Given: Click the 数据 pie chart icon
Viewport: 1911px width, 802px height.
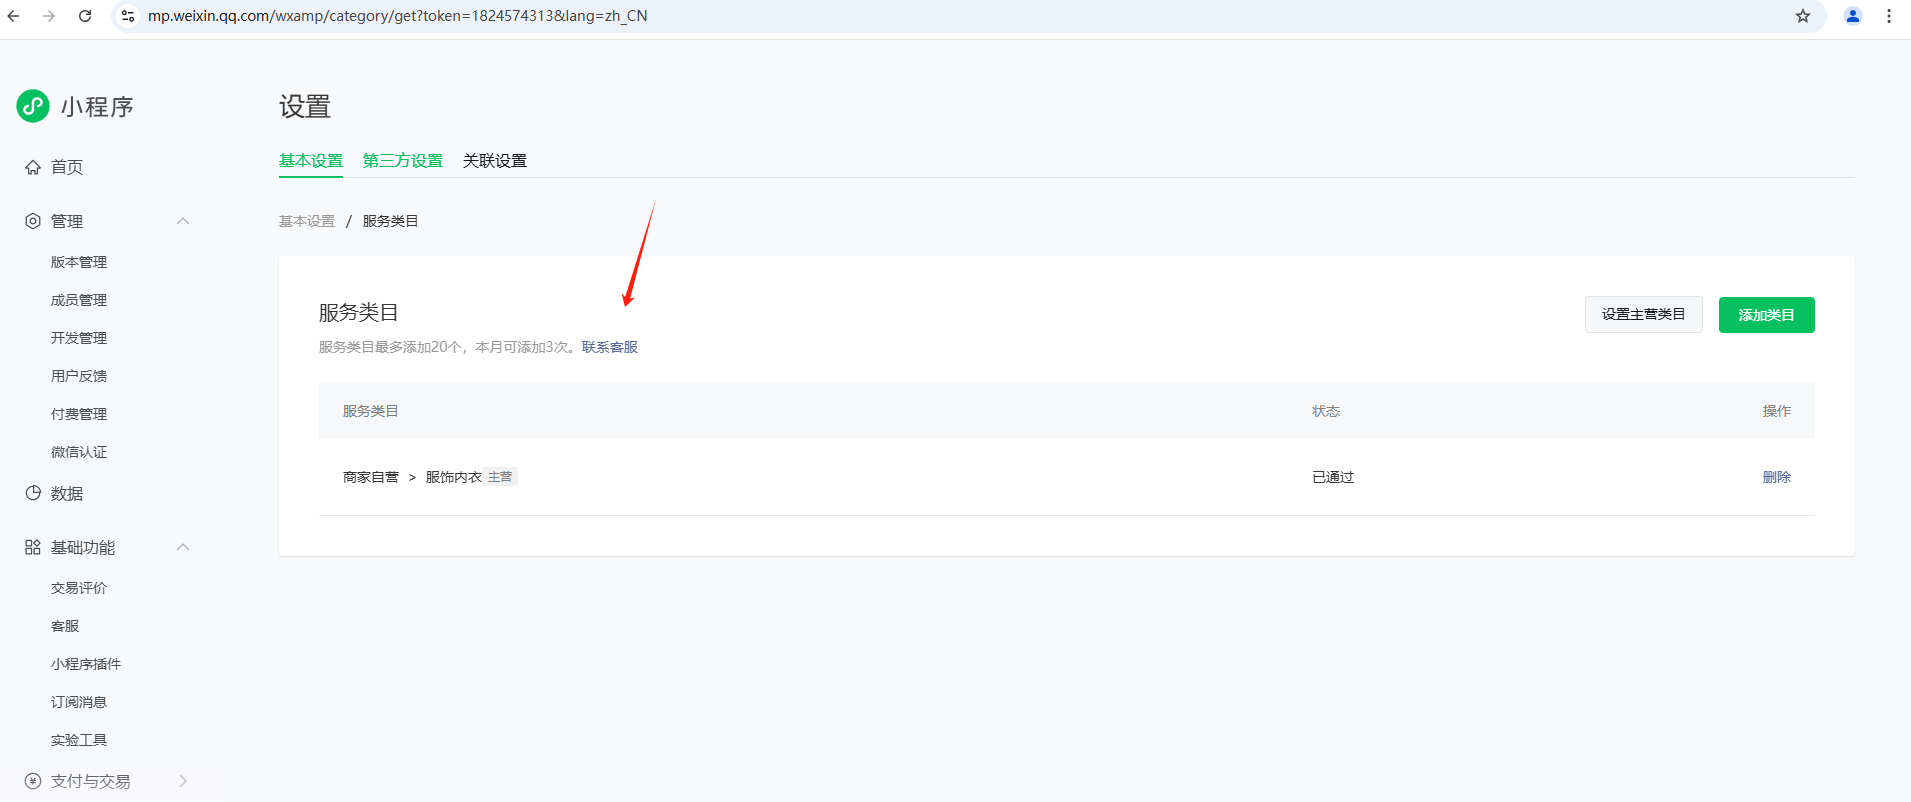Looking at the screenshot, I should coord(33,493).
